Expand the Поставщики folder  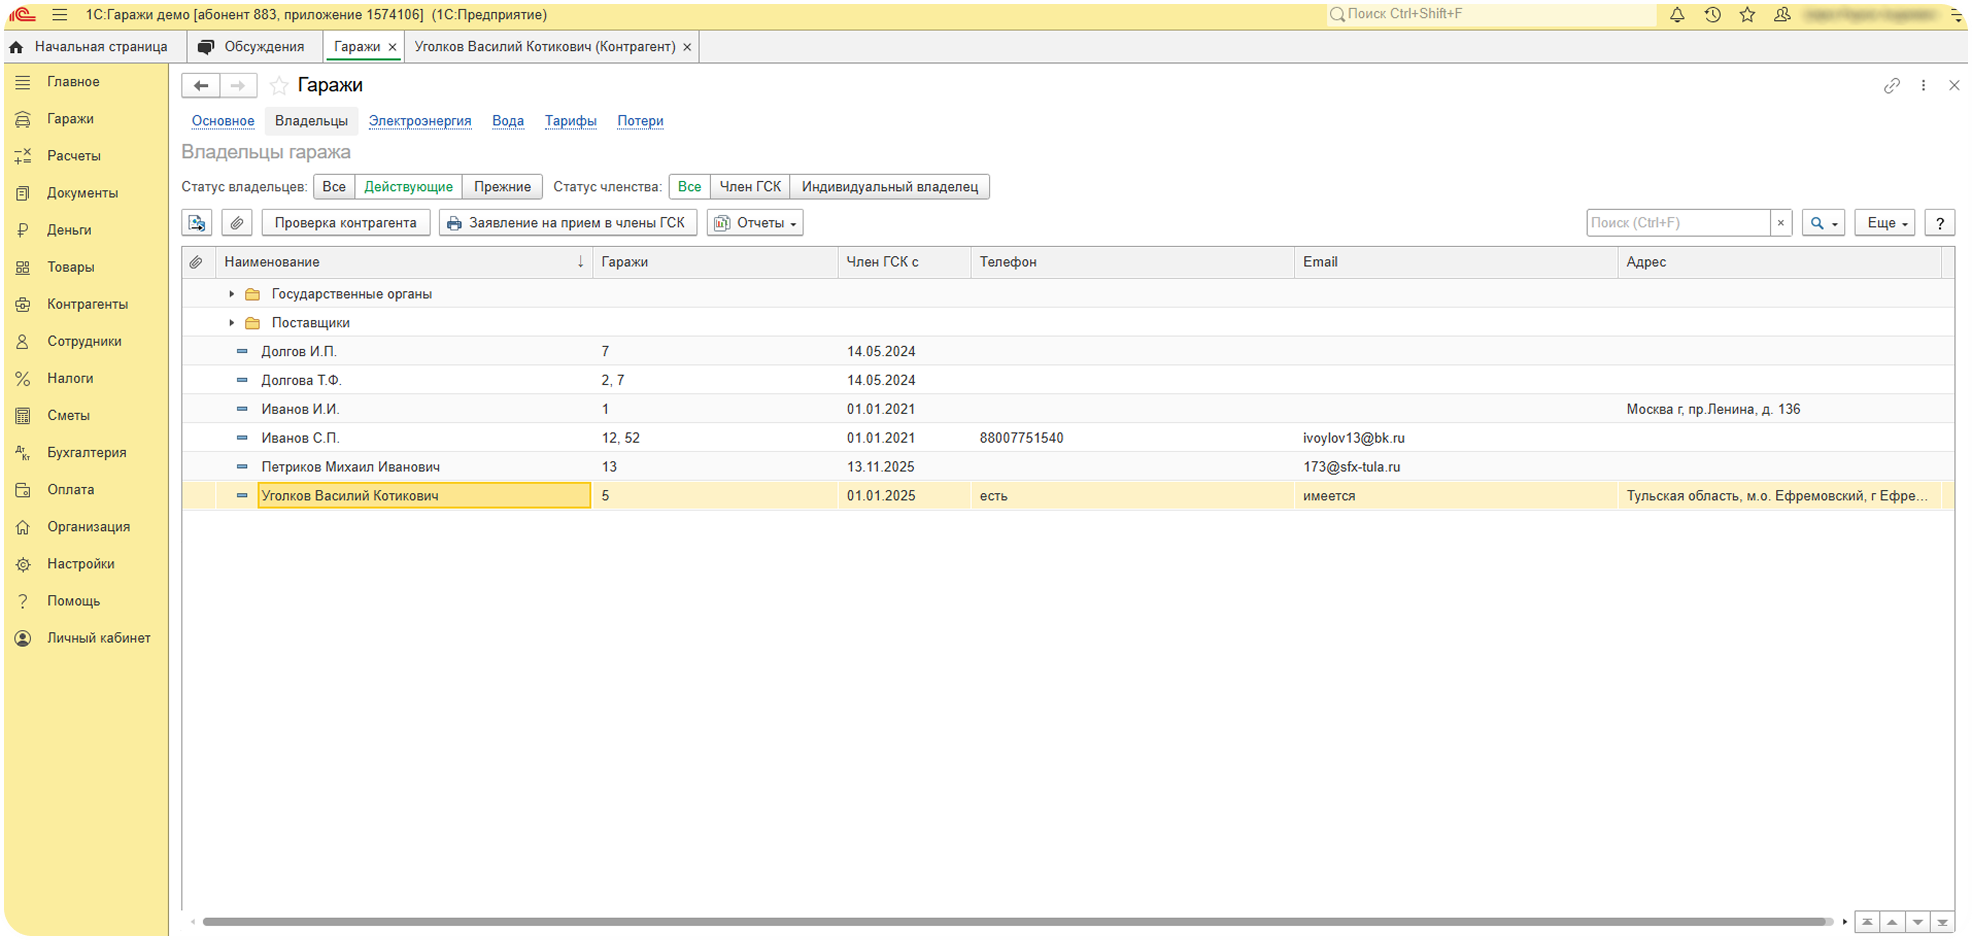(x=232, y=323)
